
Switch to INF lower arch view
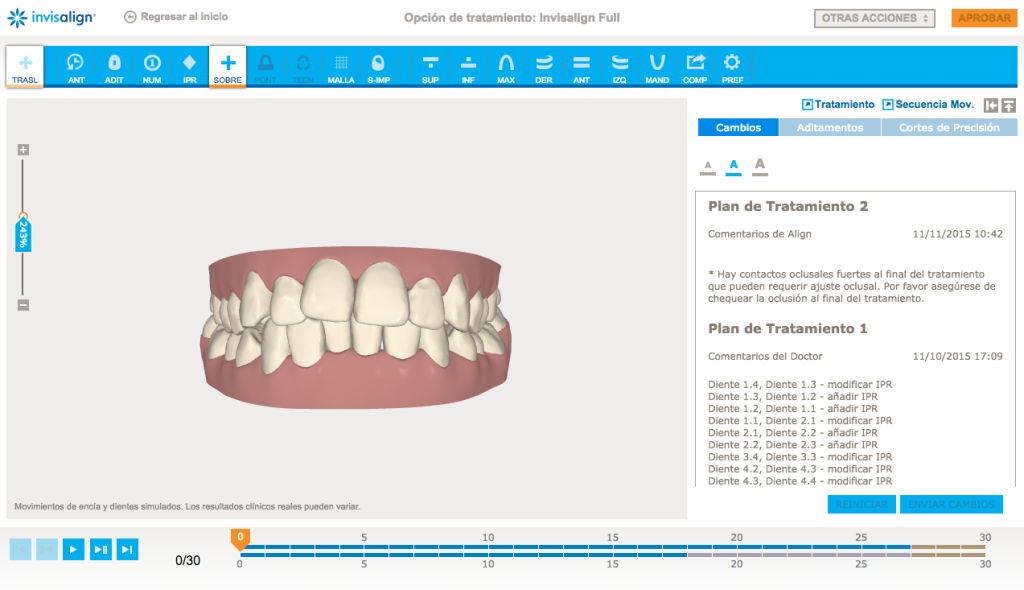pyautogui.click(x=468, y=67)
